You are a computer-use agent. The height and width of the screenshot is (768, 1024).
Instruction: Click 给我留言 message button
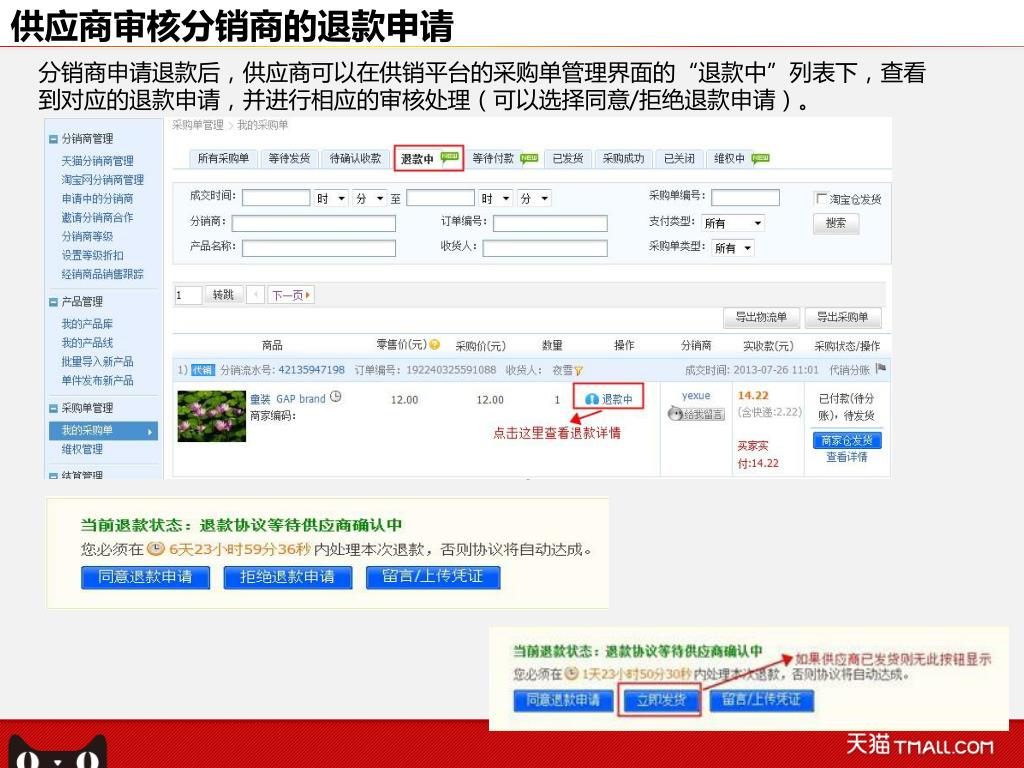coord(696,414)
